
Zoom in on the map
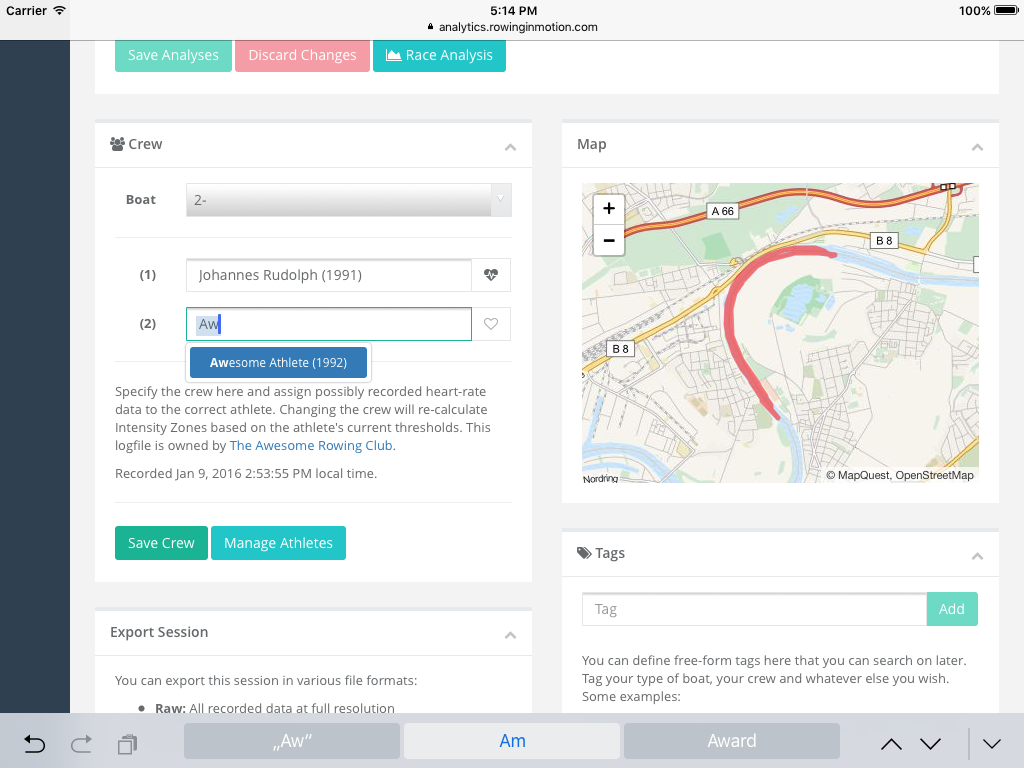608,209
